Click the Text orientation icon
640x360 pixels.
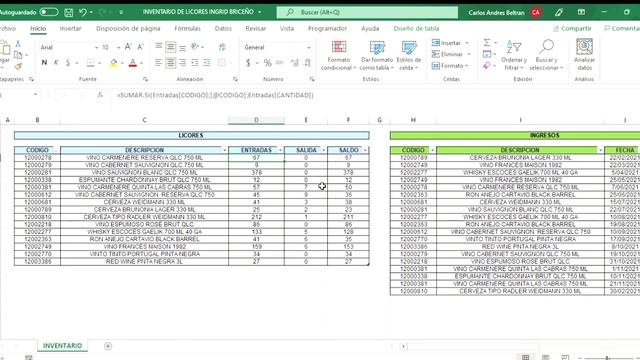(x=195, y=47)
